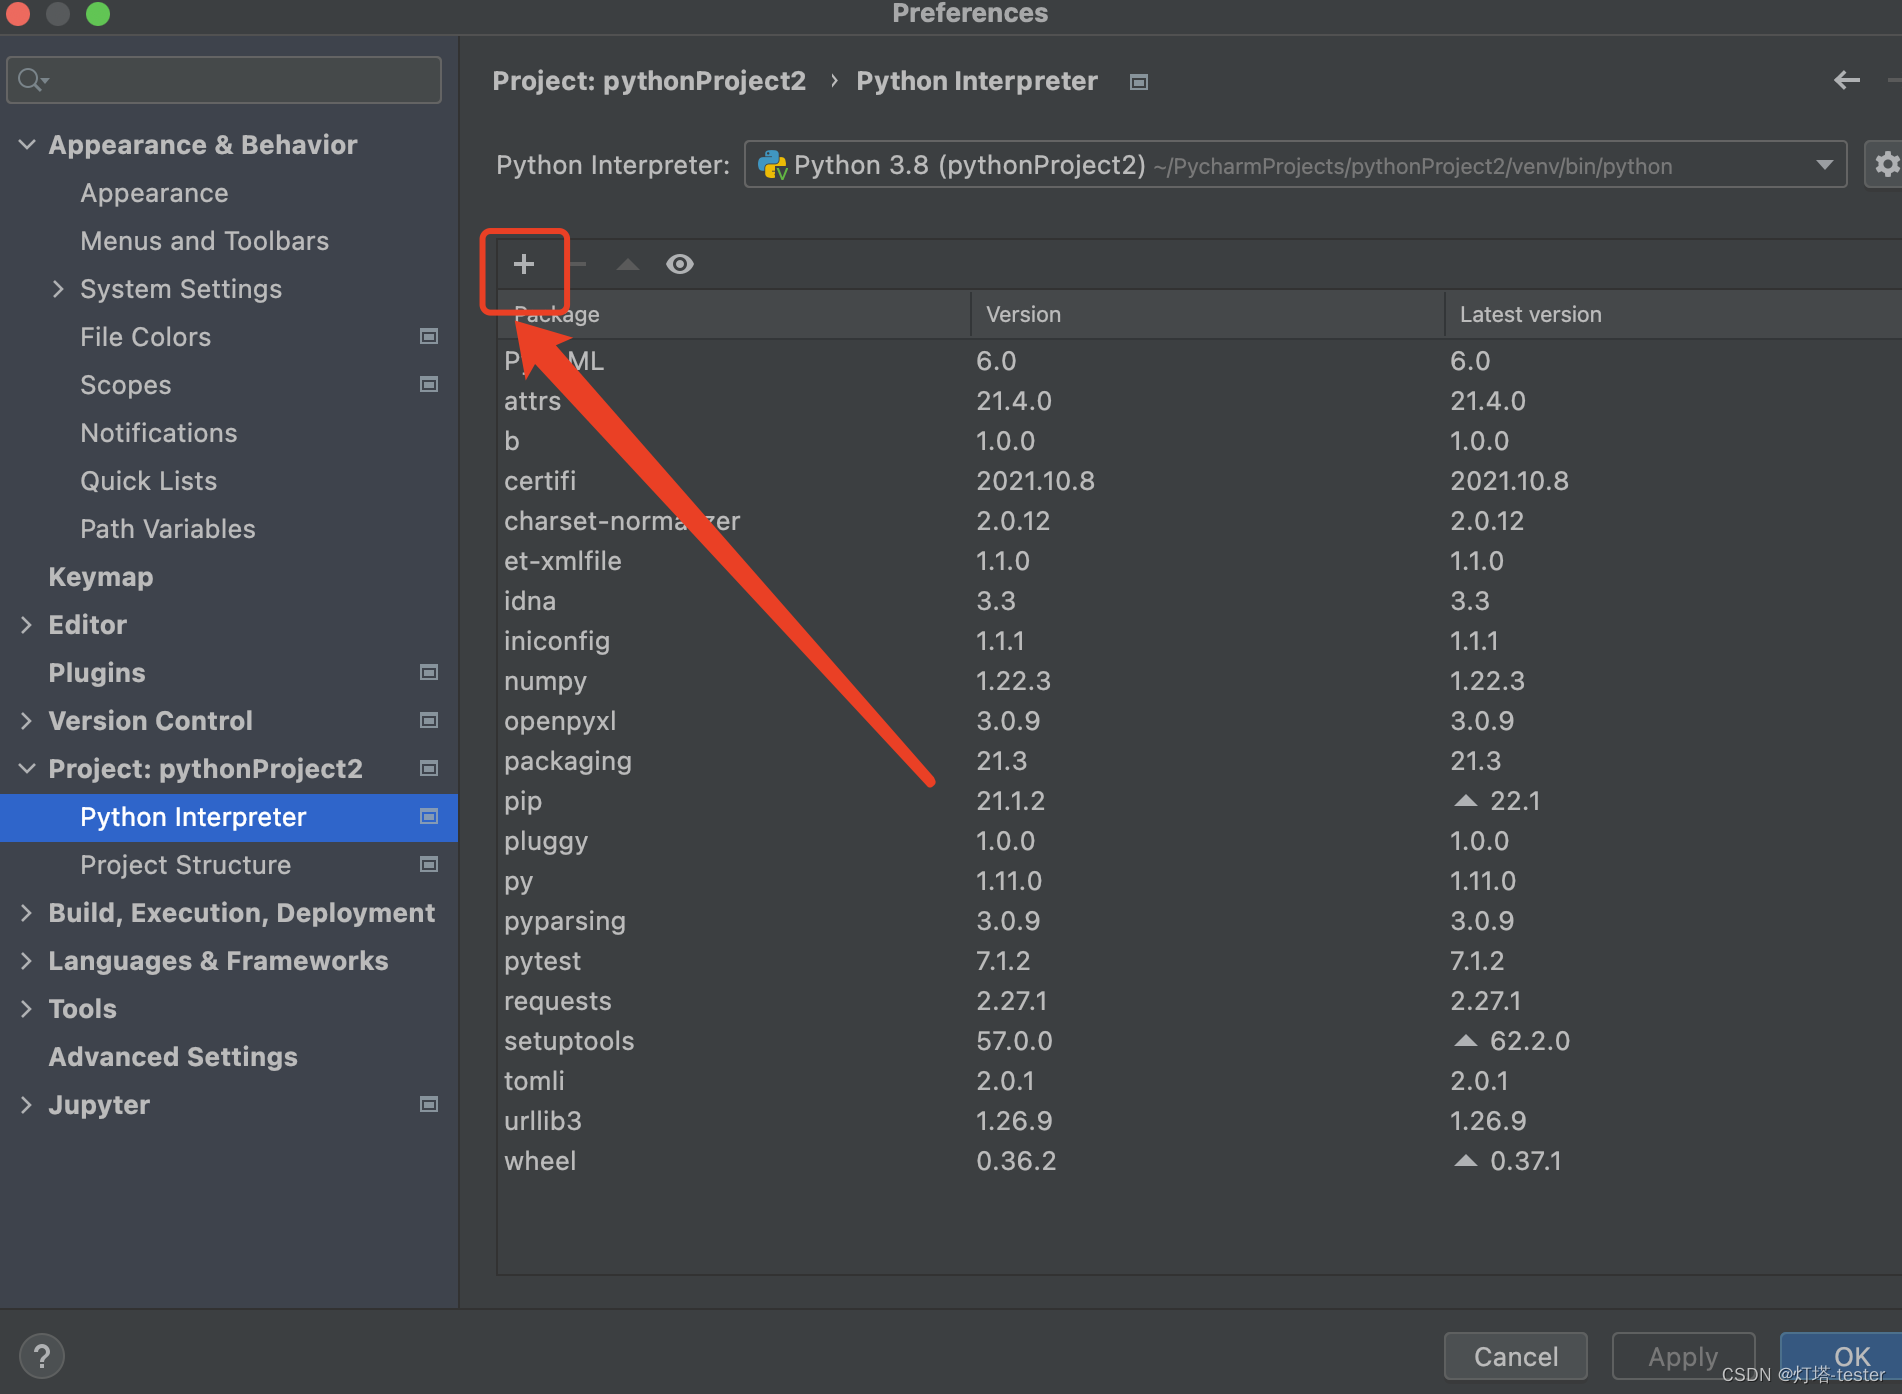Install a new package with the plus icon
Image resolution: width=1902 pixels, height=1394 pixels.
click(524, 264)
